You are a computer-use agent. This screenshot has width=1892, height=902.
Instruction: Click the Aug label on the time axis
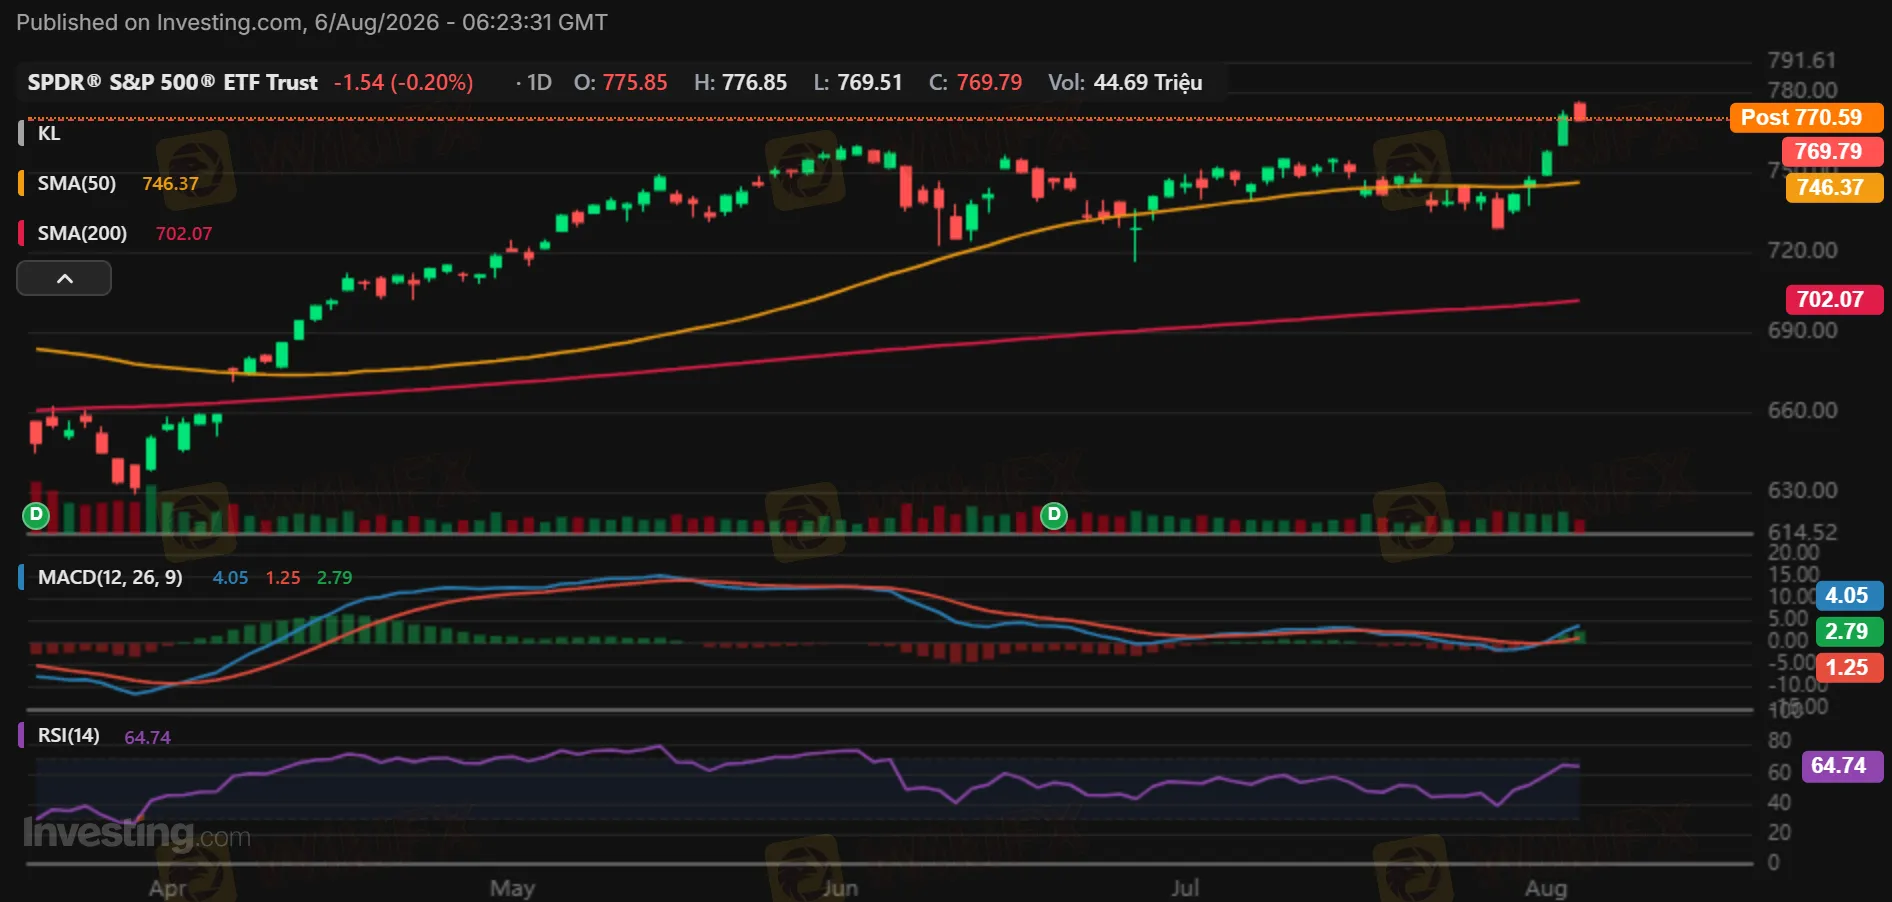pyautogui.click(x=1546, y=888)
